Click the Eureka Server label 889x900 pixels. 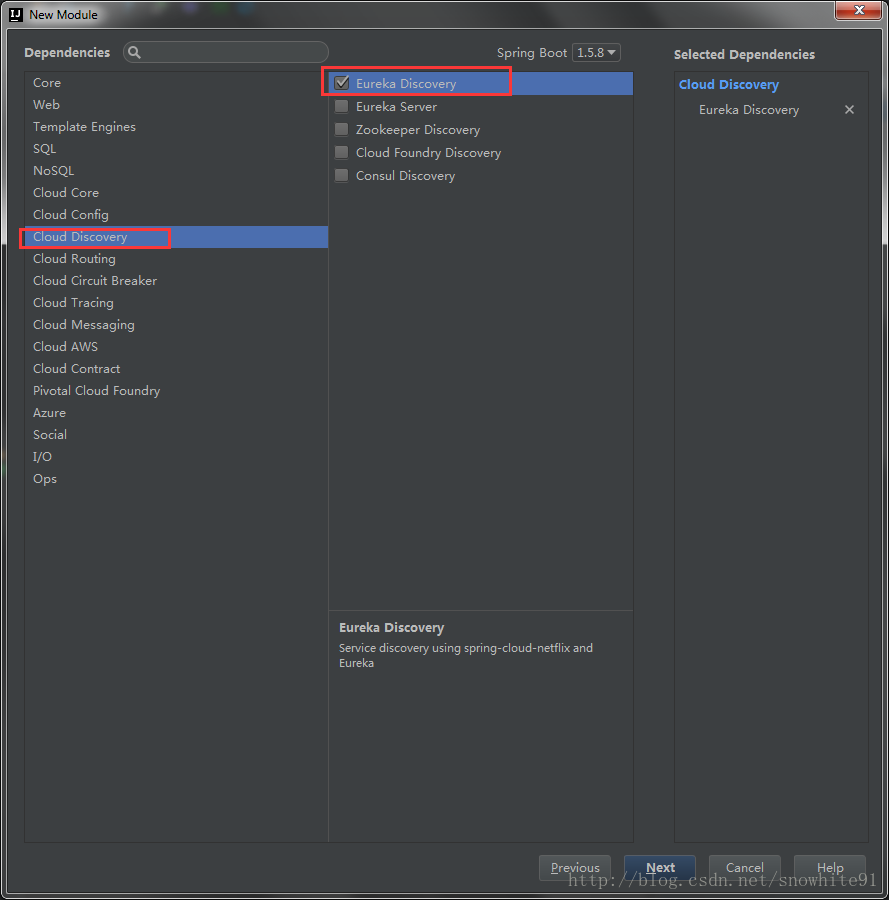pos(396,107)
